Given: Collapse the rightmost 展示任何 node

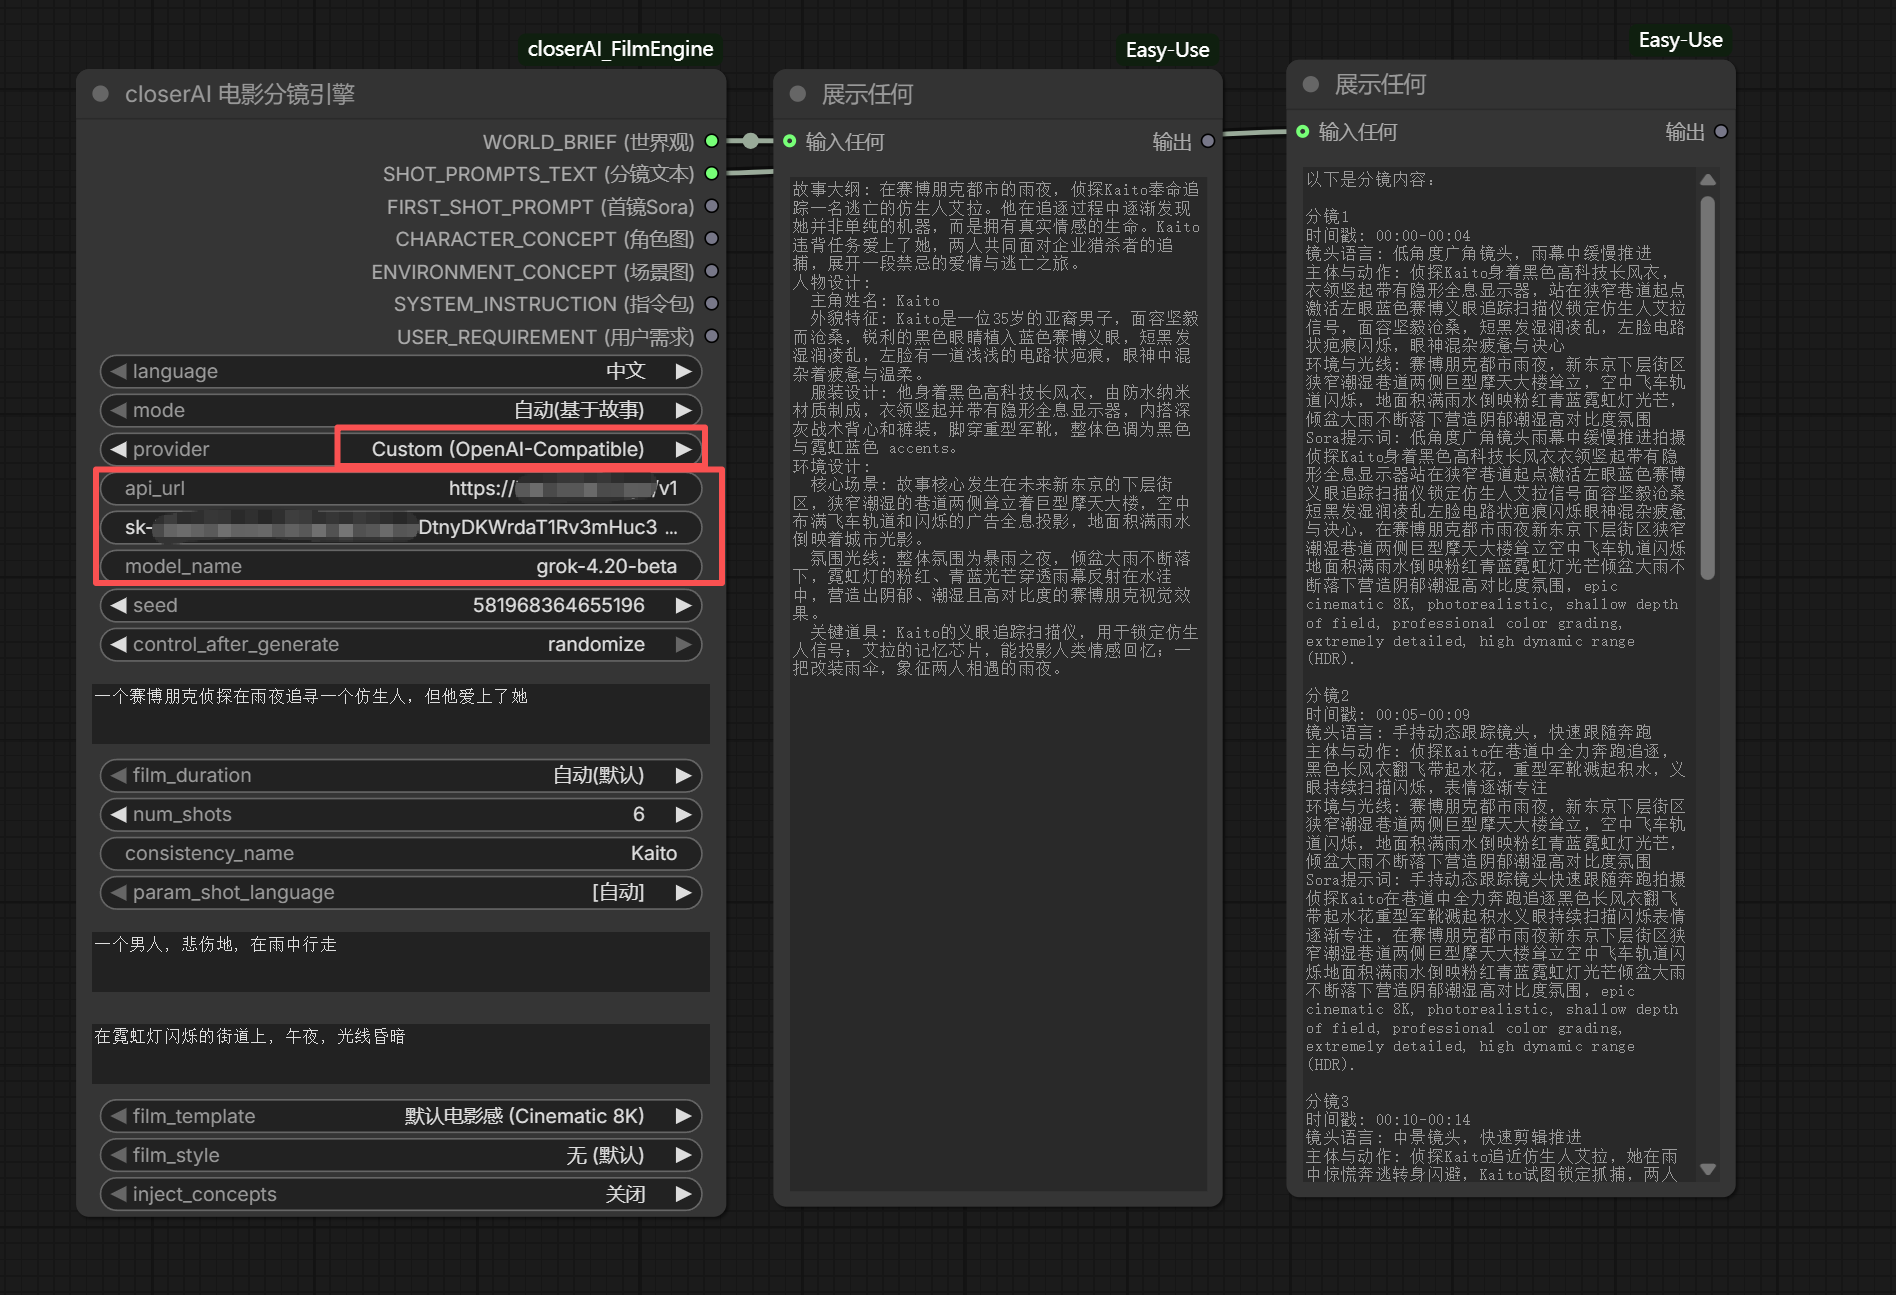Looking at the screenshot, I should [1310, 84].
